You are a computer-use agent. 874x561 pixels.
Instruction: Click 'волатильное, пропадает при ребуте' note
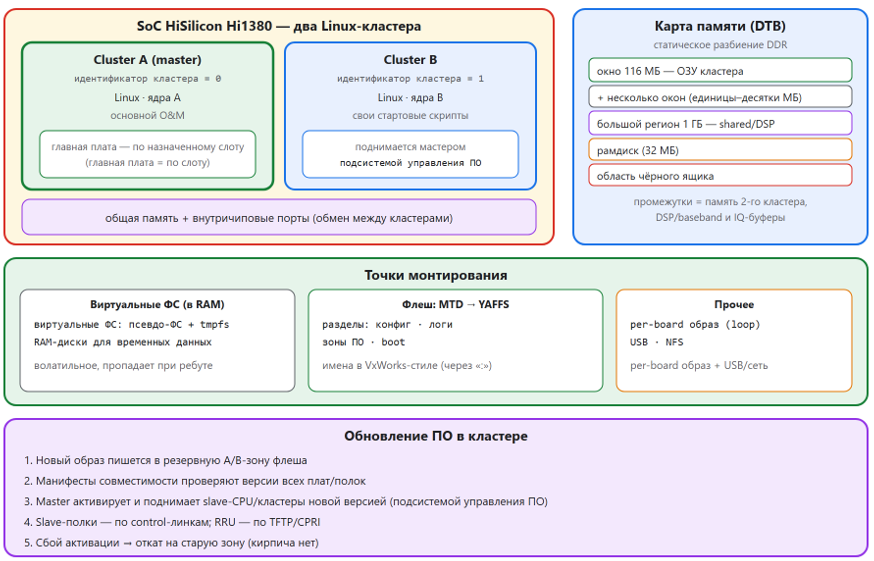[123, 366]
